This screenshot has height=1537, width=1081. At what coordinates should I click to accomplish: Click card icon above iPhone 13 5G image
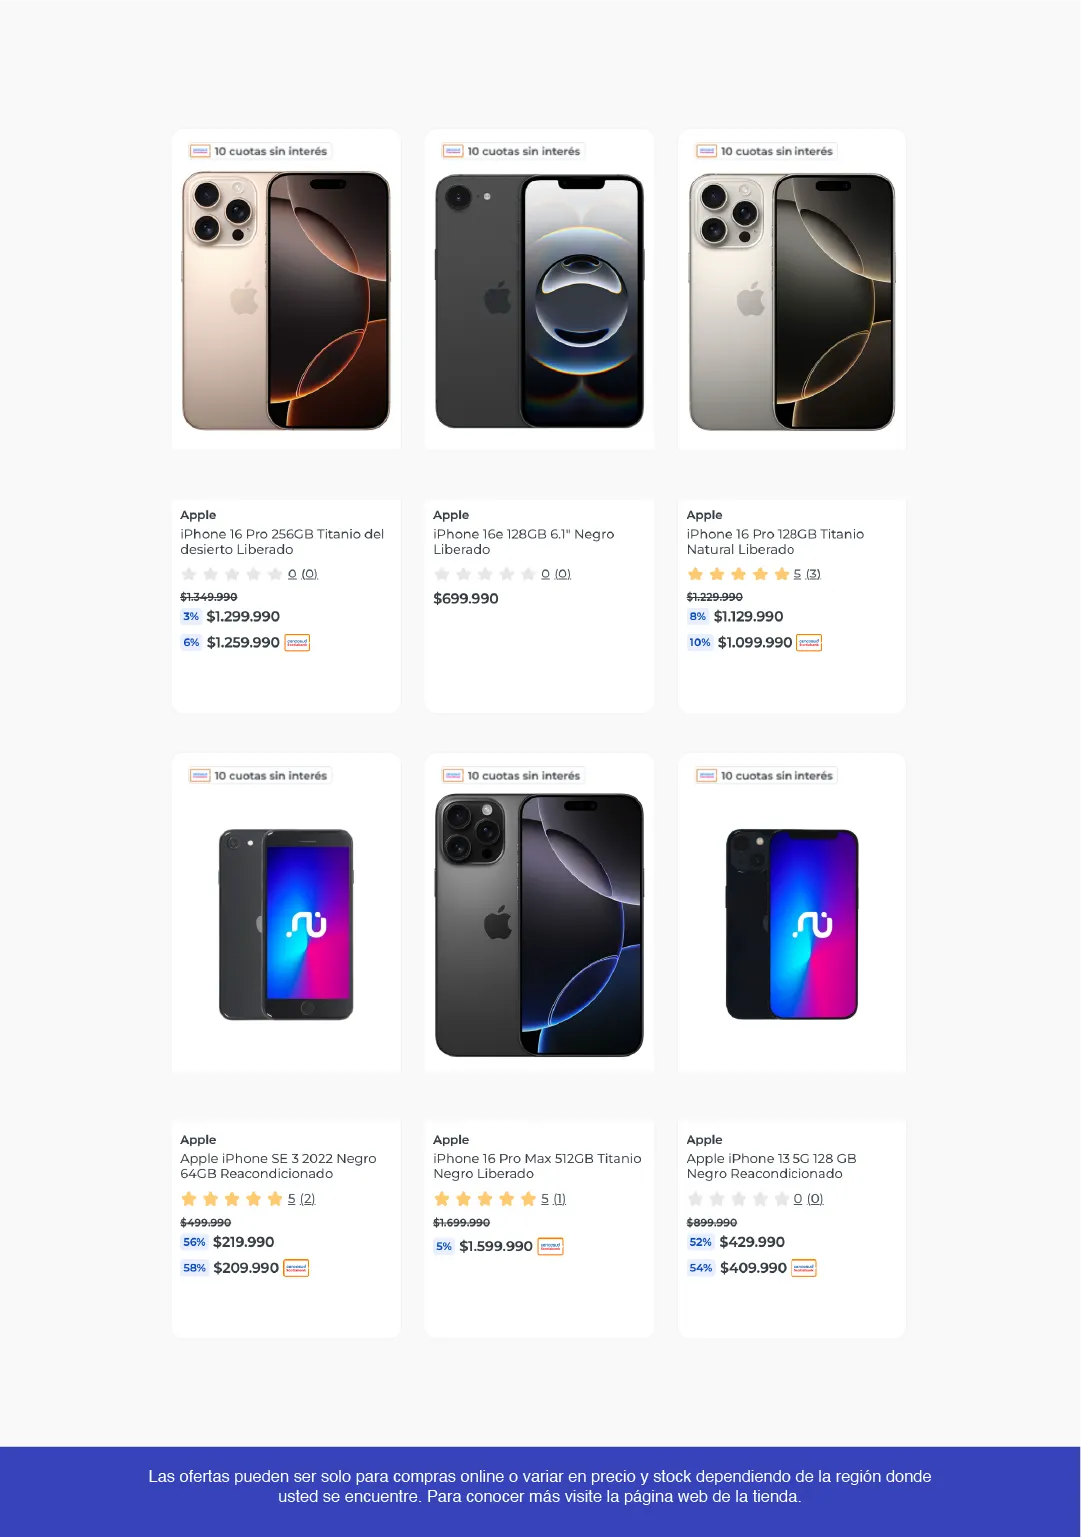click(x=707, y=776)
